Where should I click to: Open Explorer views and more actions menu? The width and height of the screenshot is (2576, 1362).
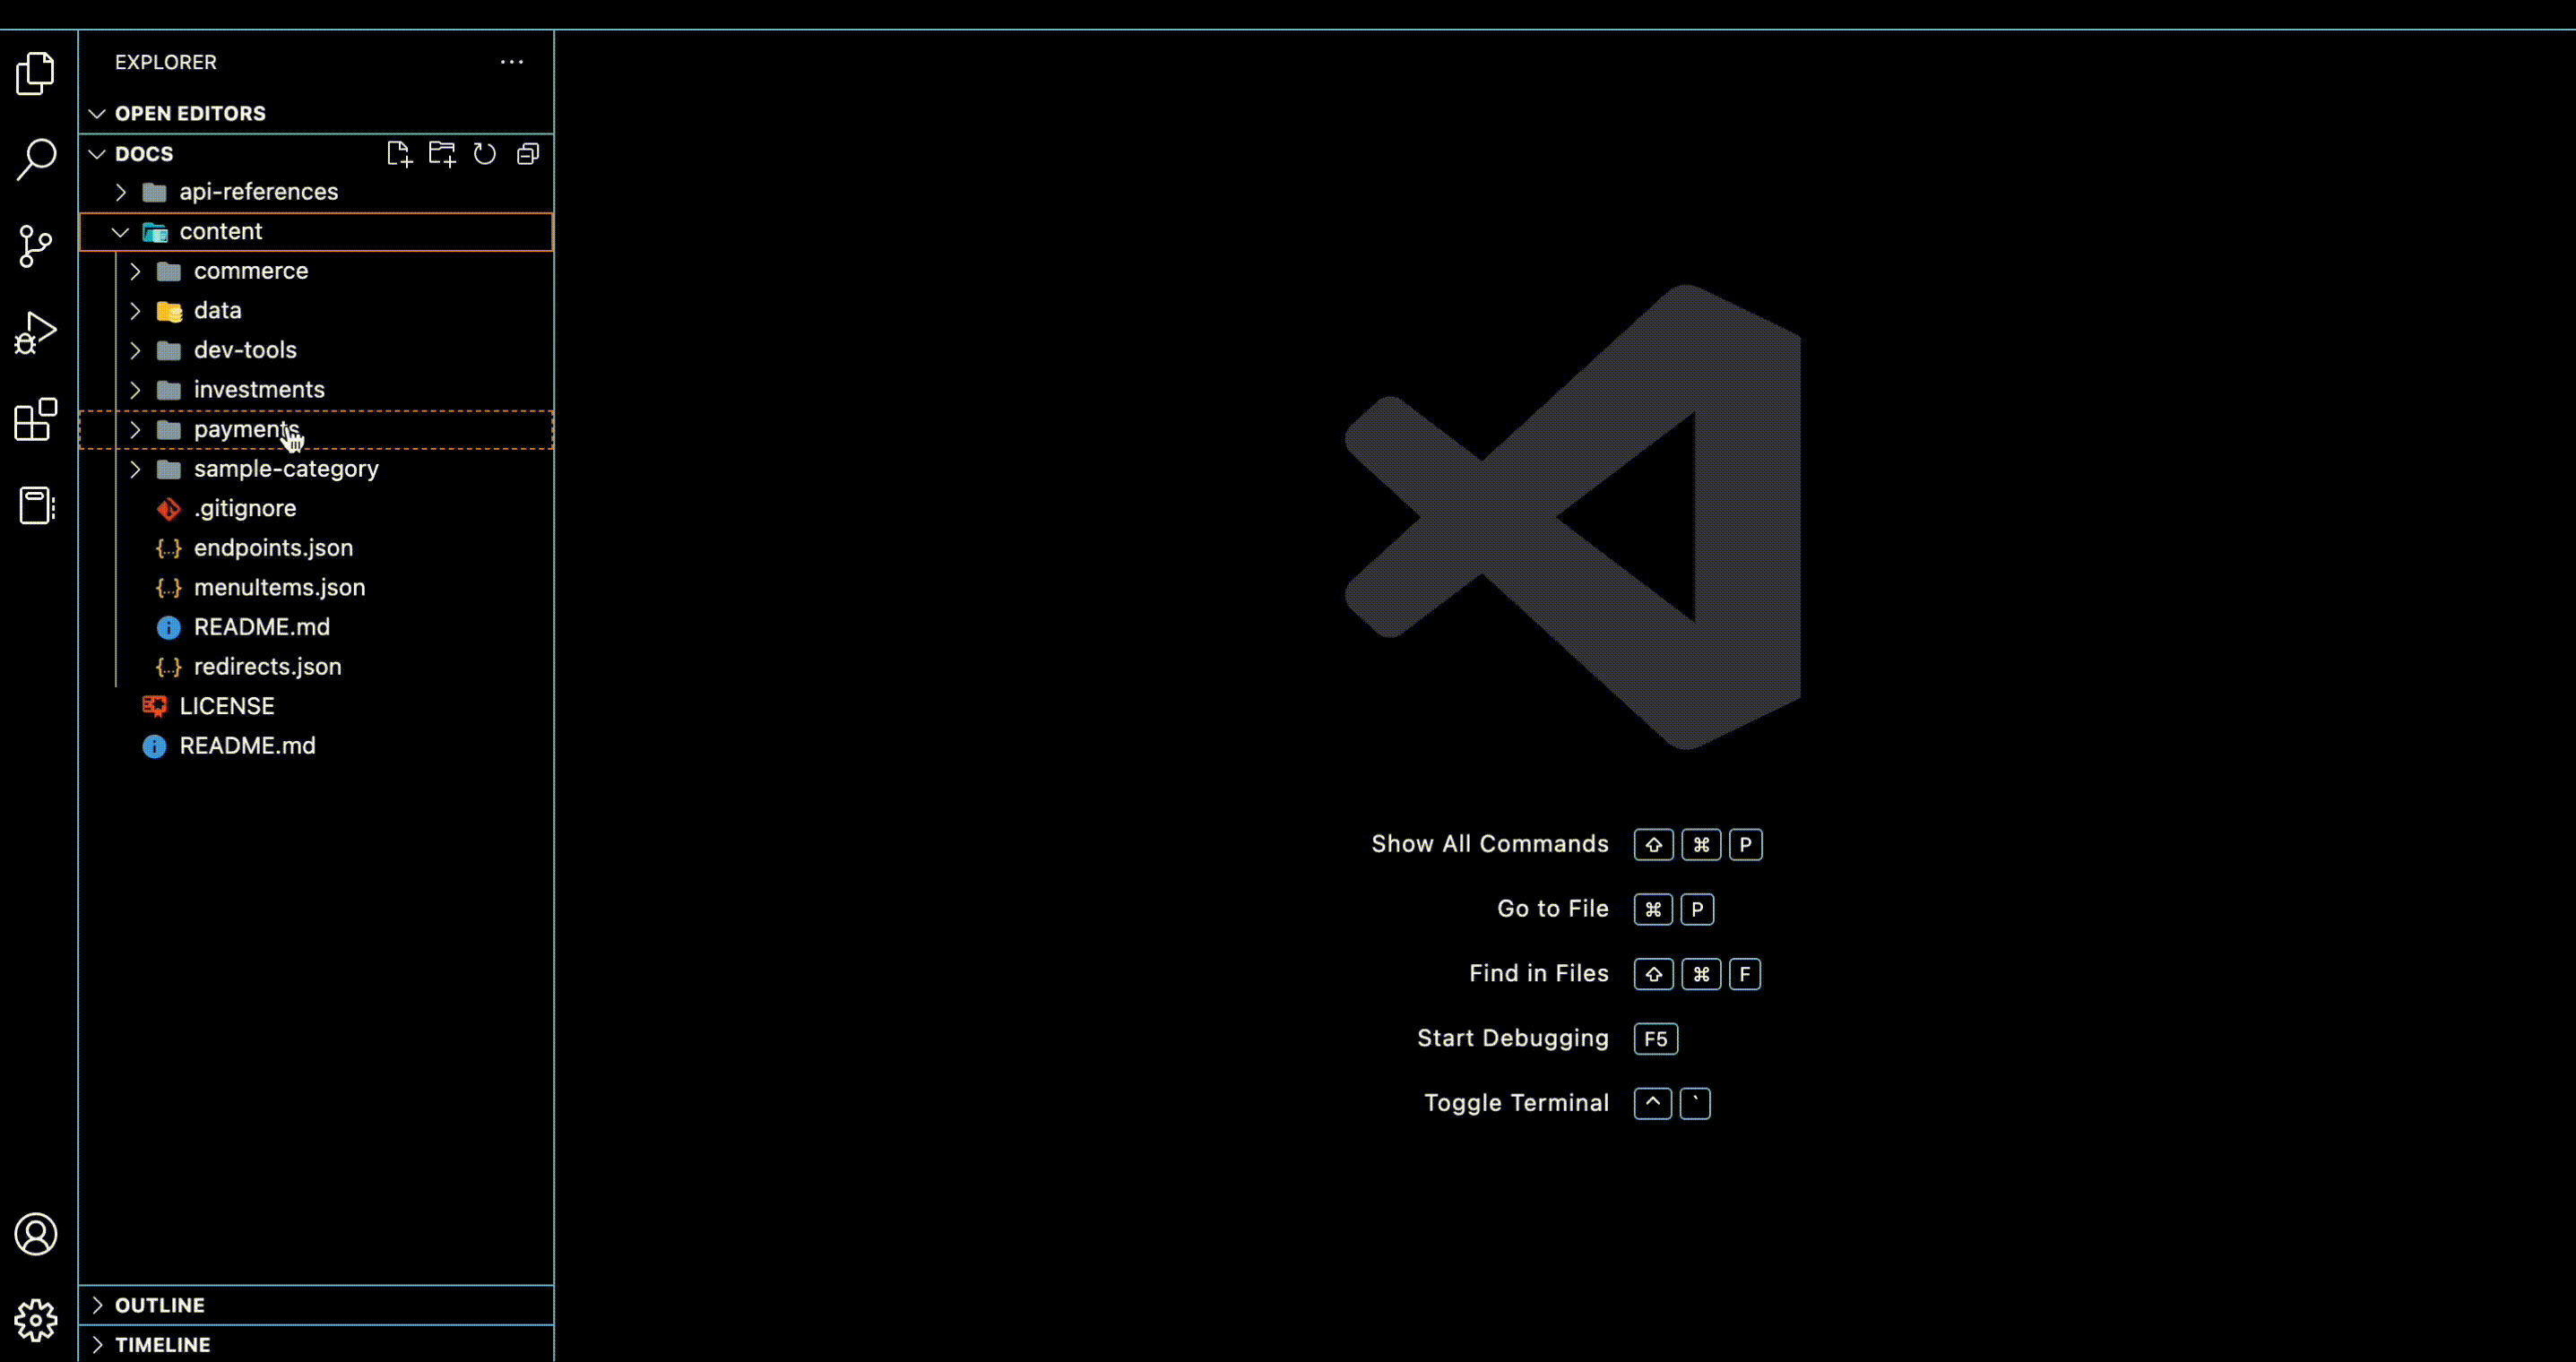coord(512,62)
